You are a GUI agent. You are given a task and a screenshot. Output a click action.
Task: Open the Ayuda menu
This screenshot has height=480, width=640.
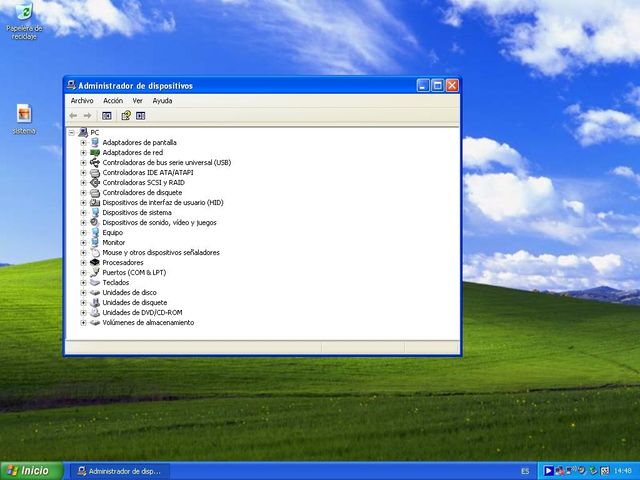(x=162, y=101)
